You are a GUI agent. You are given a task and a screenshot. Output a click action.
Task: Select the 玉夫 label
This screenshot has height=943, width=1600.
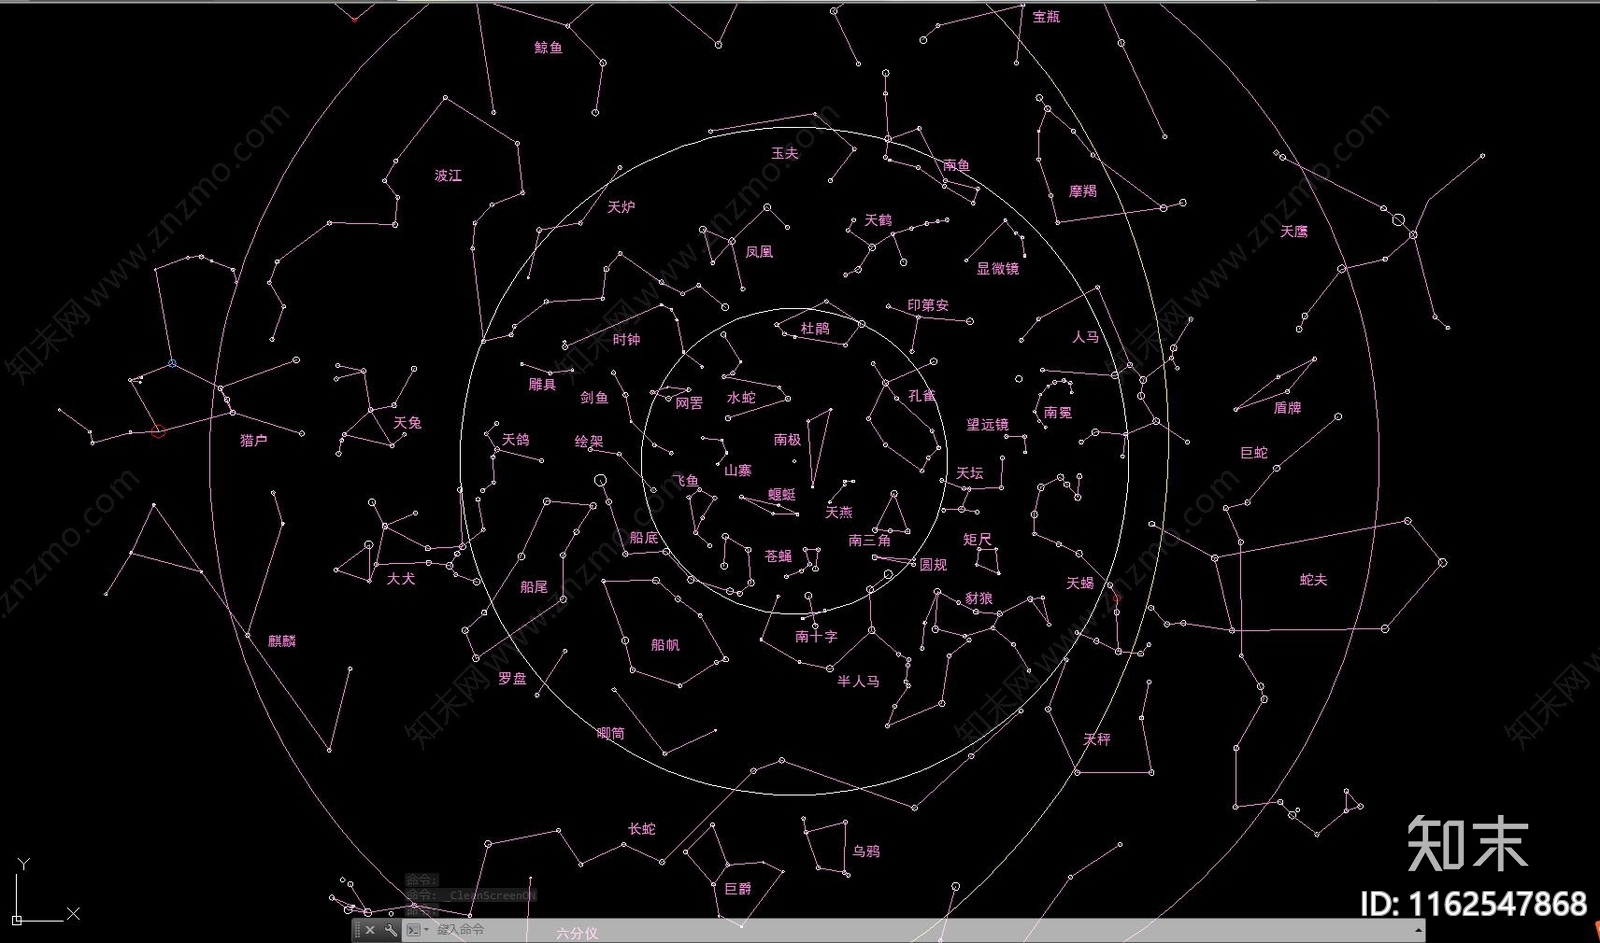click(785, 153)
